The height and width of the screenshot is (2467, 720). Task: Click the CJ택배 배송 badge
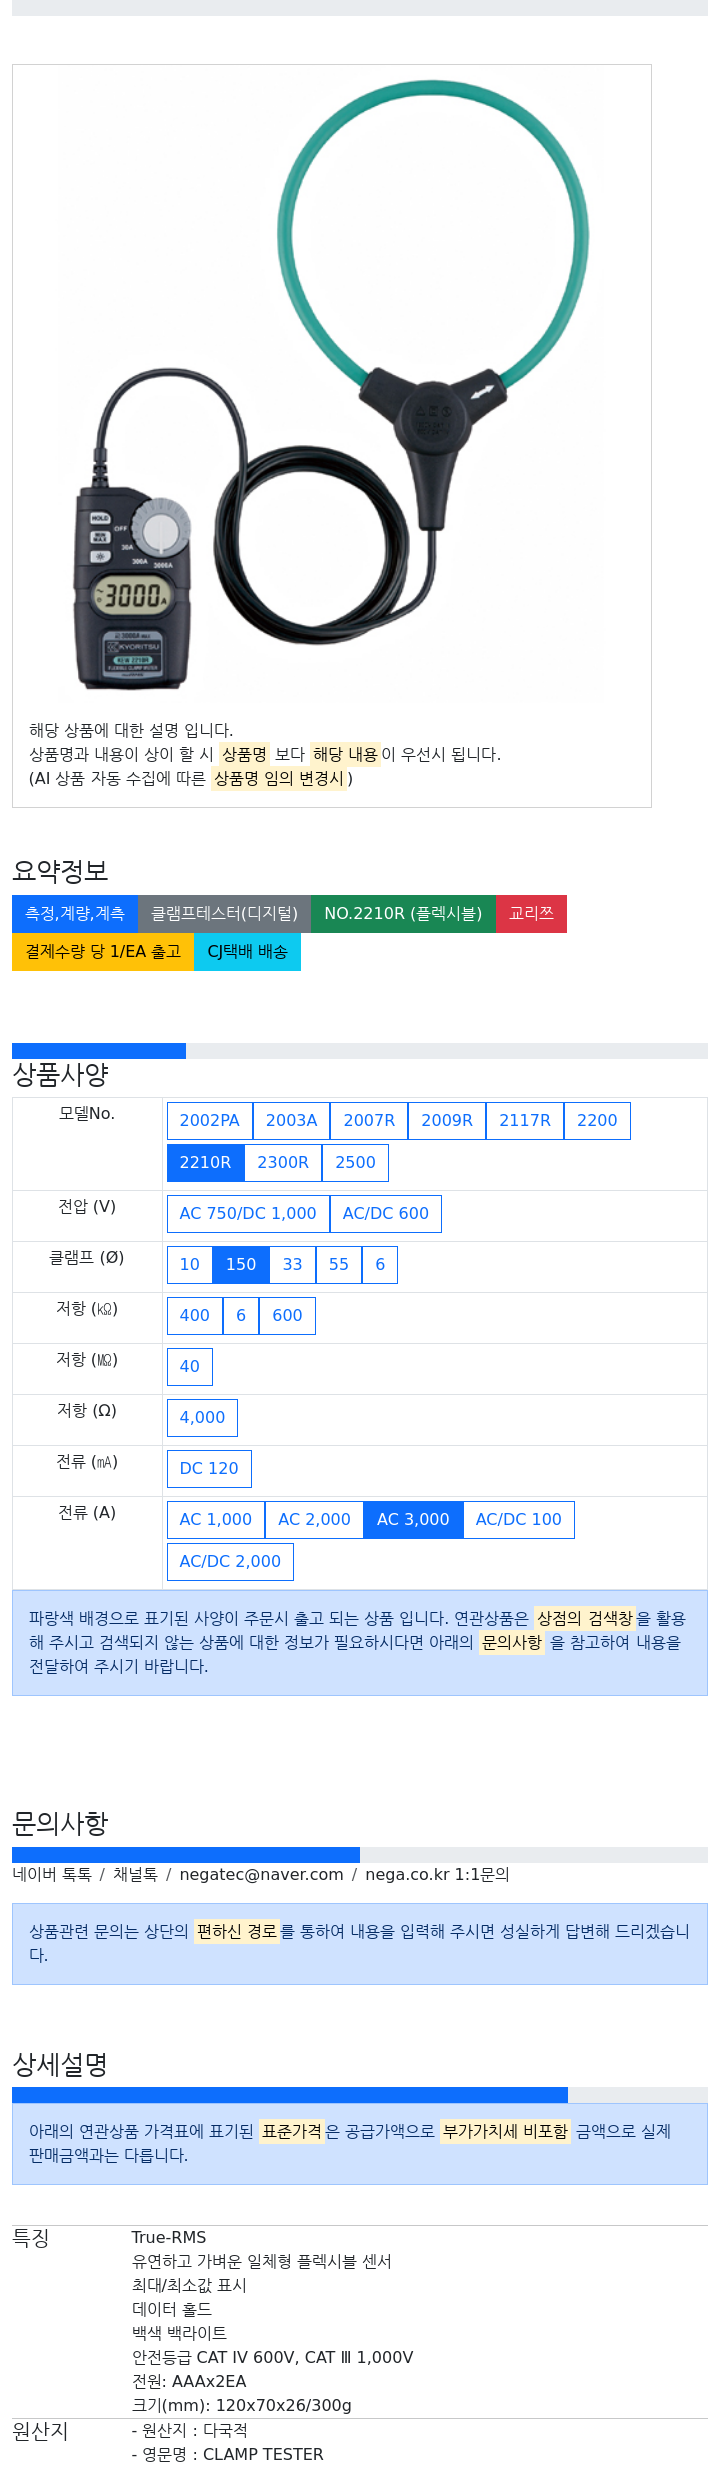[247, 951]
